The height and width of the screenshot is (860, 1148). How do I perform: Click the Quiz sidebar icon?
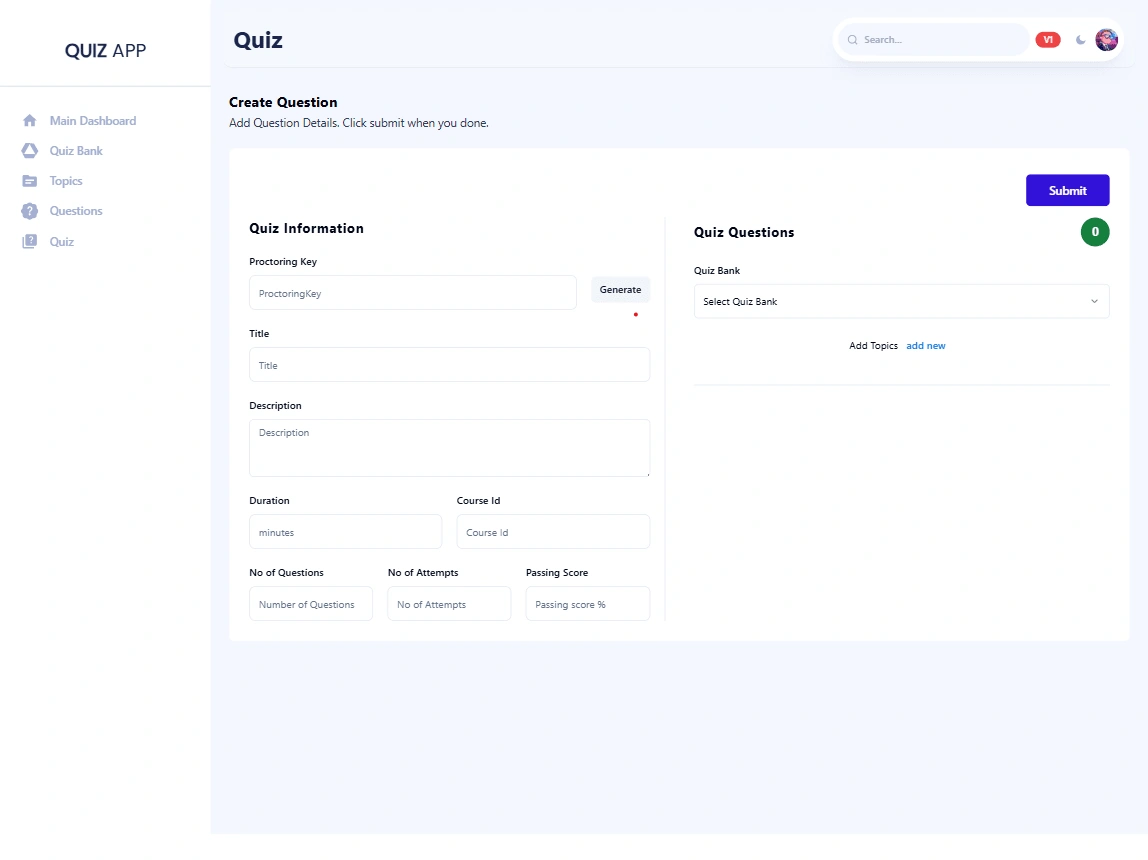29,242
